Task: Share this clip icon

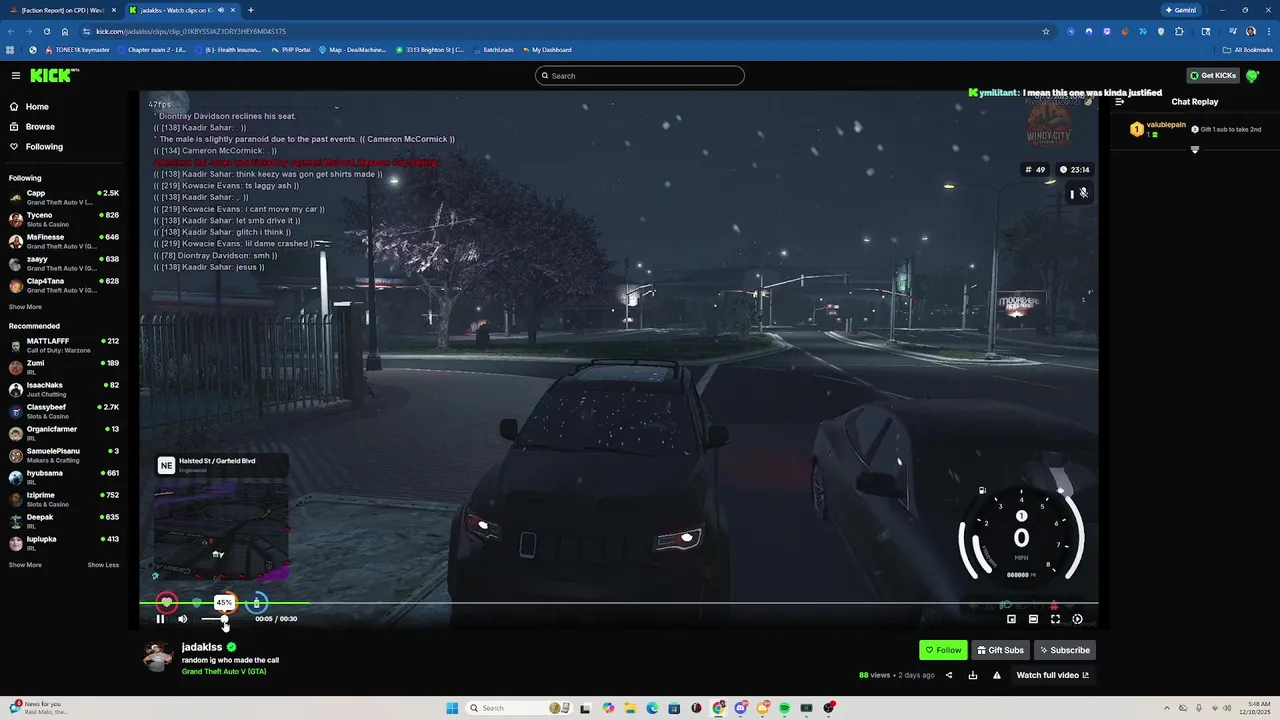Action: click(x=949, y=675)
